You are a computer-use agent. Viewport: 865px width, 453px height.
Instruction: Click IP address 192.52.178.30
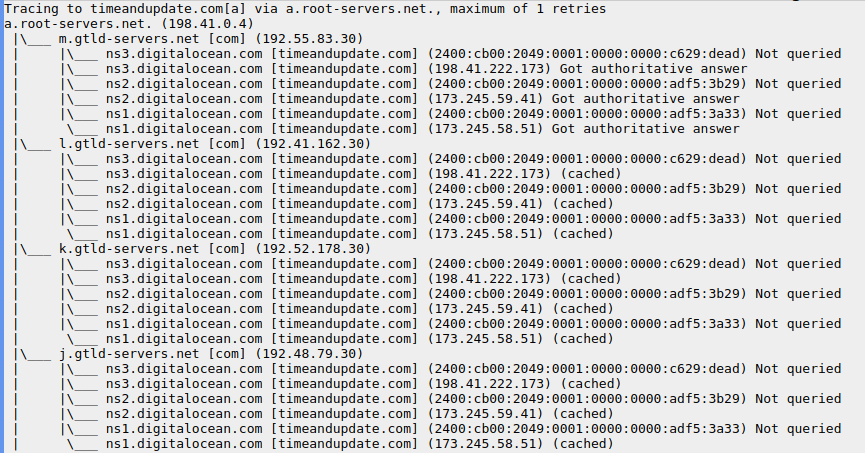click(x=313, y=248)
